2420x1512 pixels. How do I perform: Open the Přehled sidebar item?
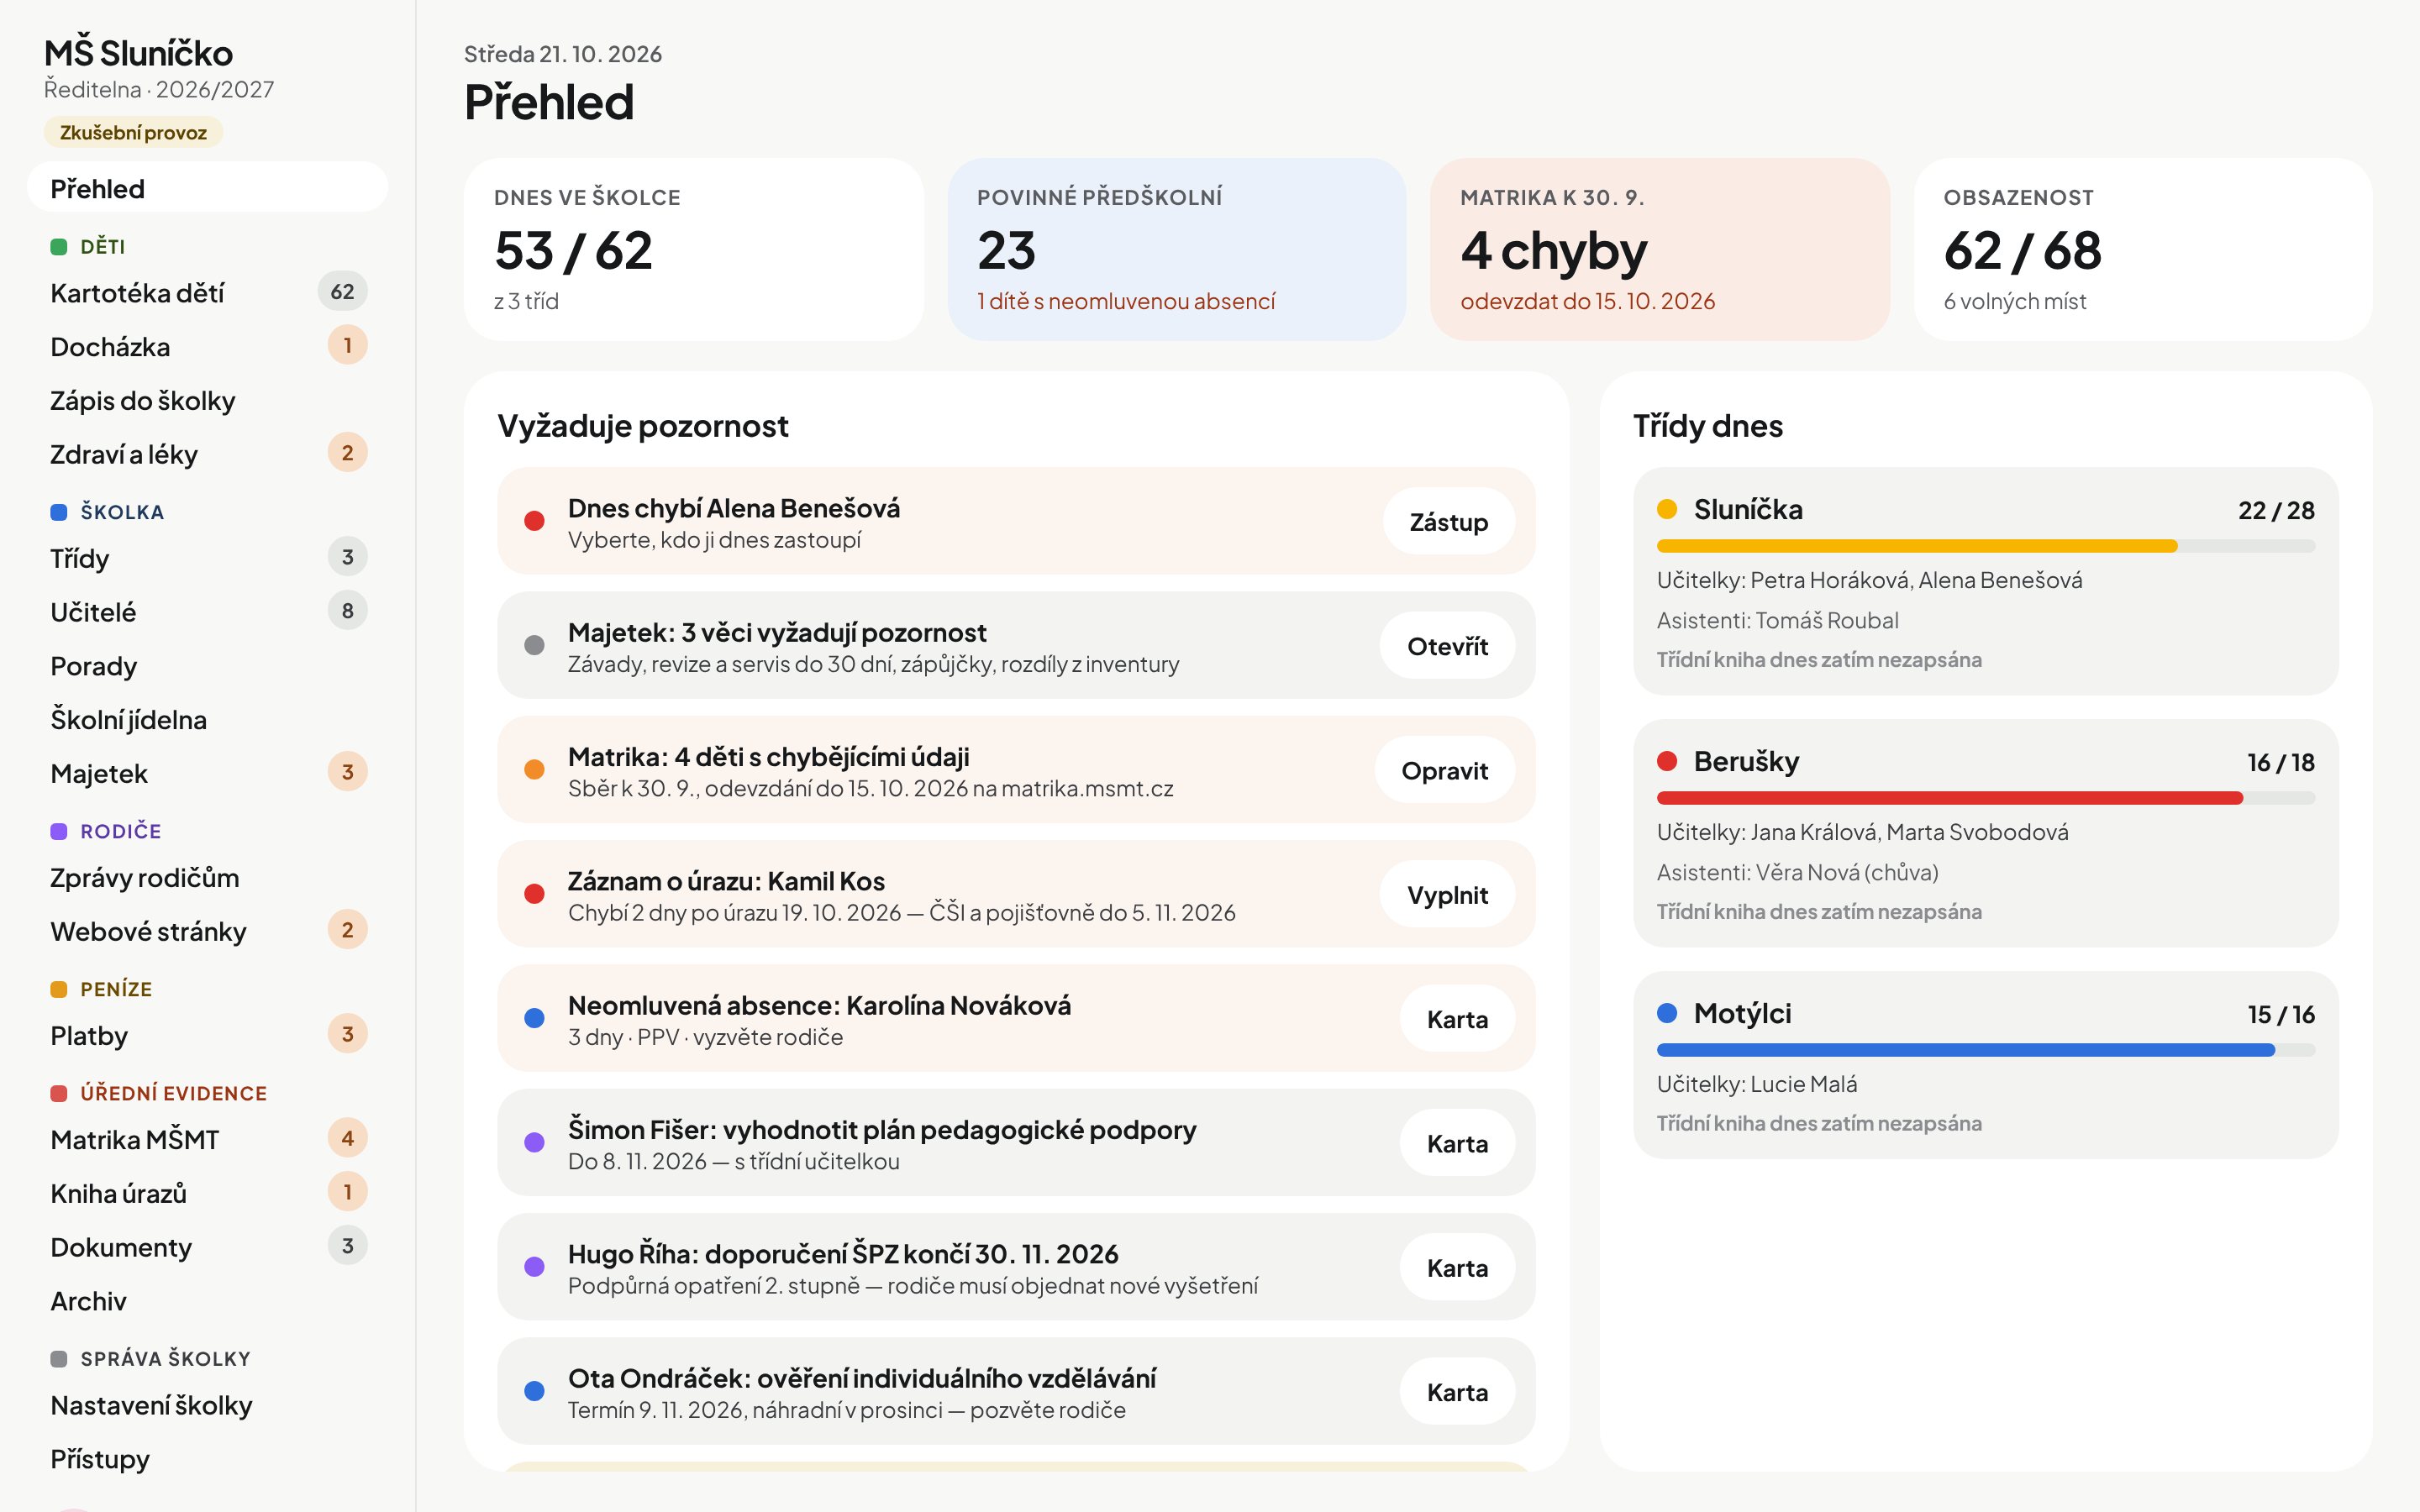coord(207,188)
